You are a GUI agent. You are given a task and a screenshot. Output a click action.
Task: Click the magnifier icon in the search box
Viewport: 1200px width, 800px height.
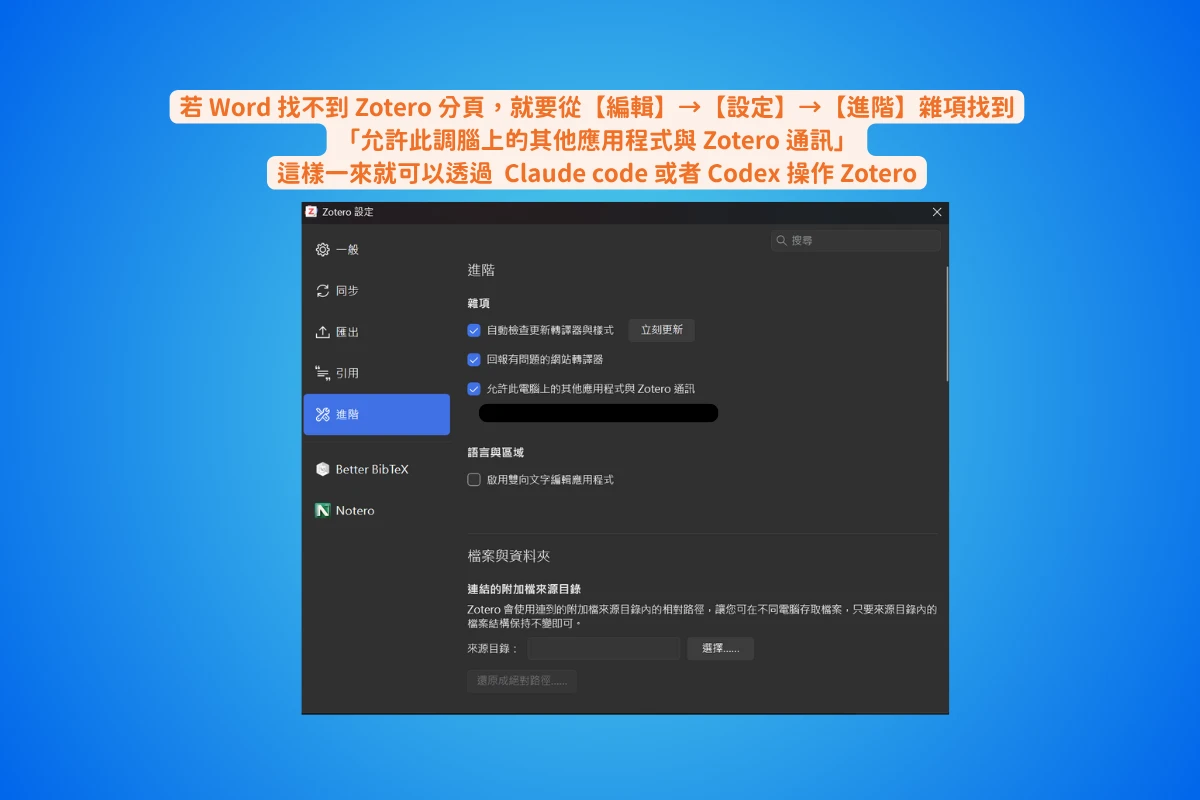coord(782,240)
